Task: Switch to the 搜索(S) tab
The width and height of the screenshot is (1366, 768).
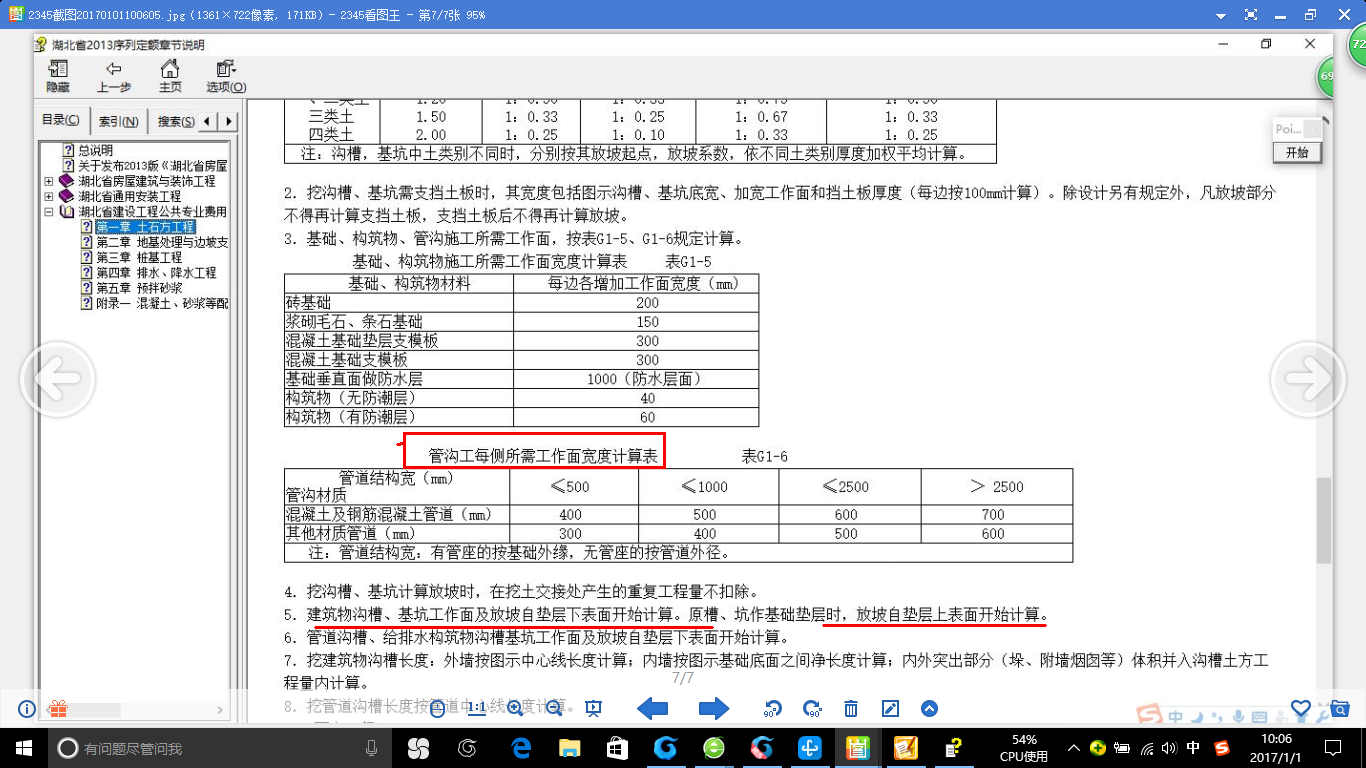Action: (x=176, y=122)
